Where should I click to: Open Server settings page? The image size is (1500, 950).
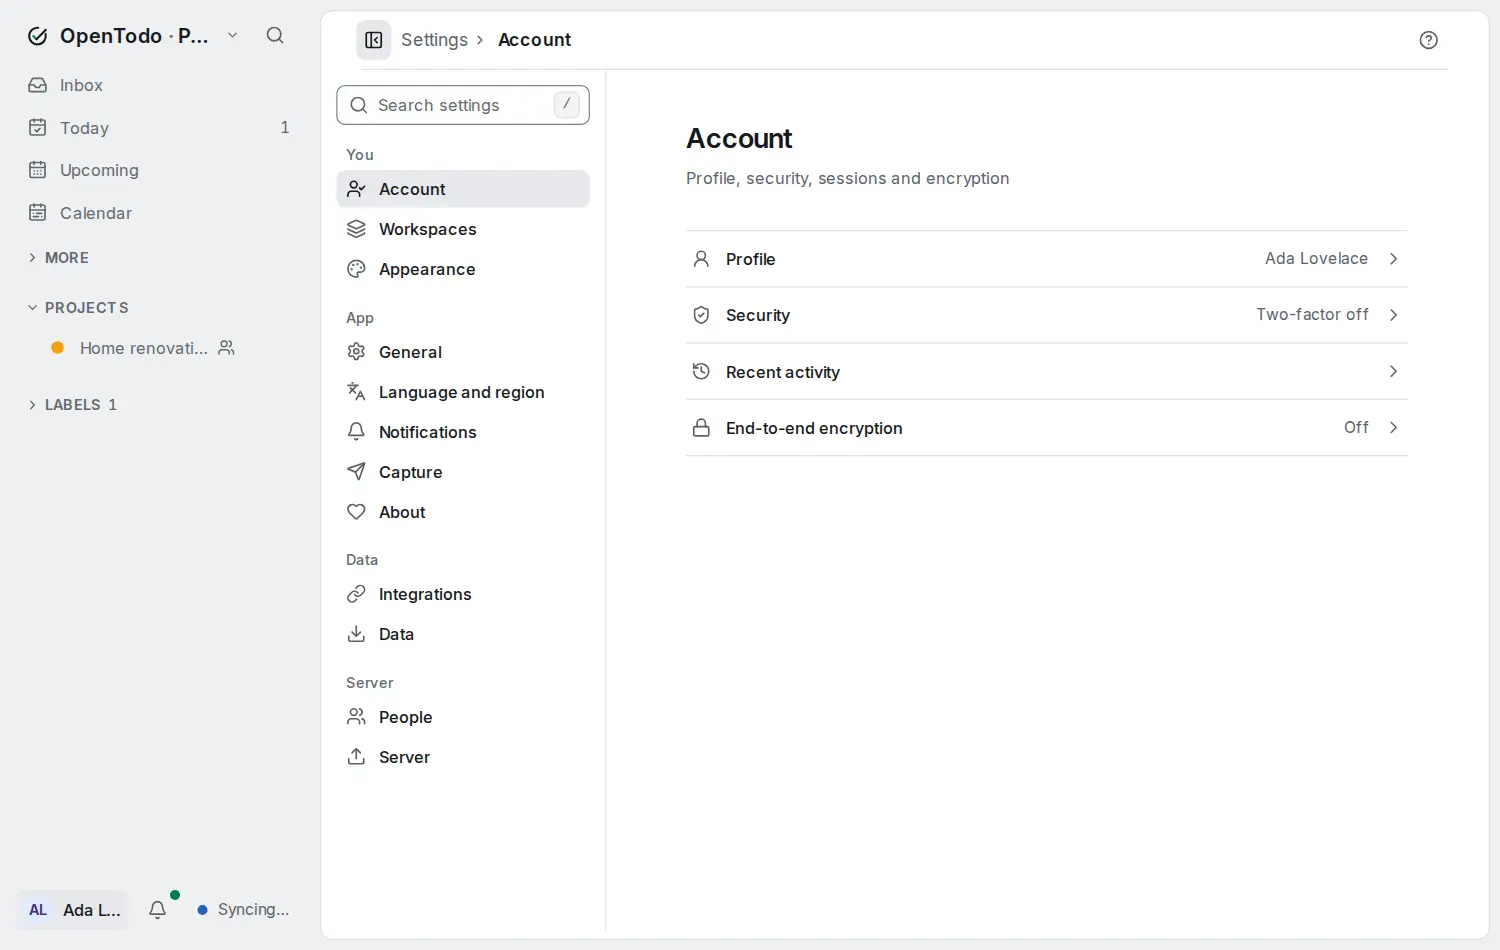[463, 757]
